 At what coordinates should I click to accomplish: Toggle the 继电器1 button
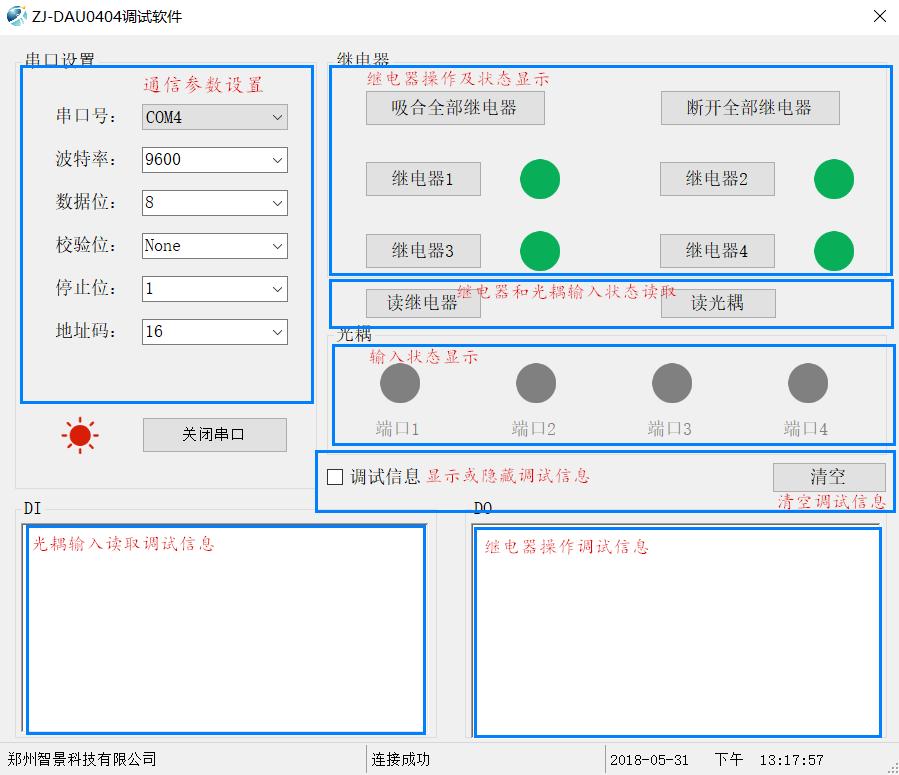[x=423, y=179]
